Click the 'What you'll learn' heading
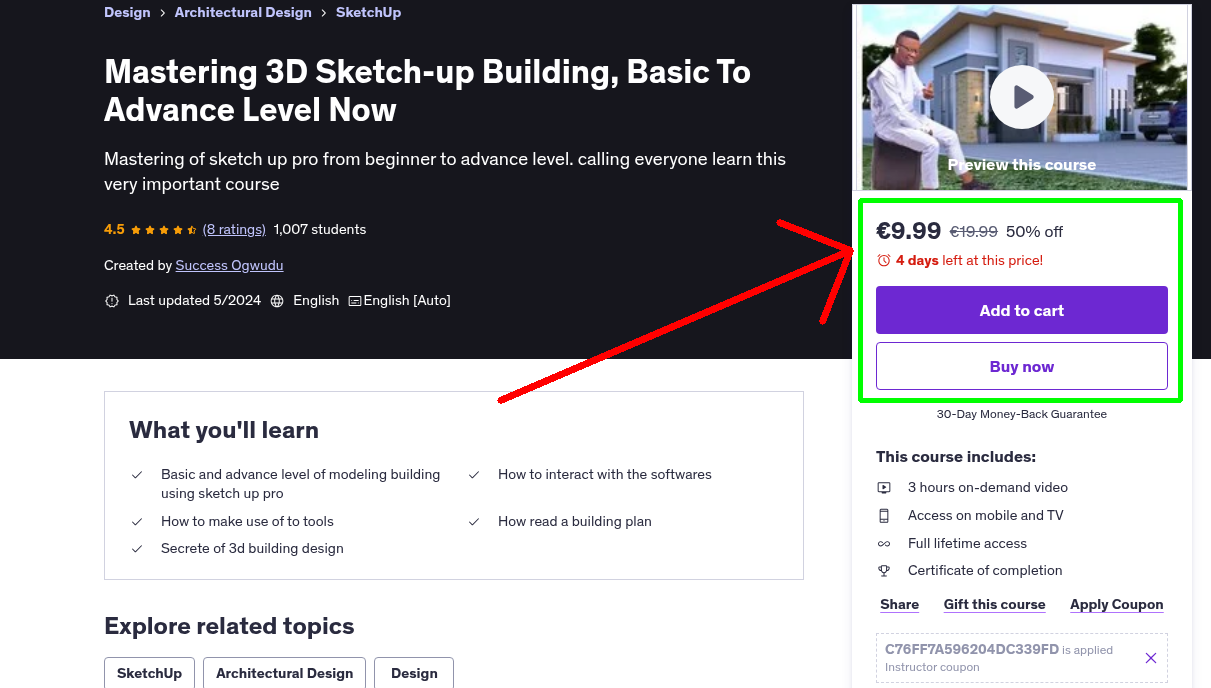This screenshot has height=688, width=1211. click(224, 431)
